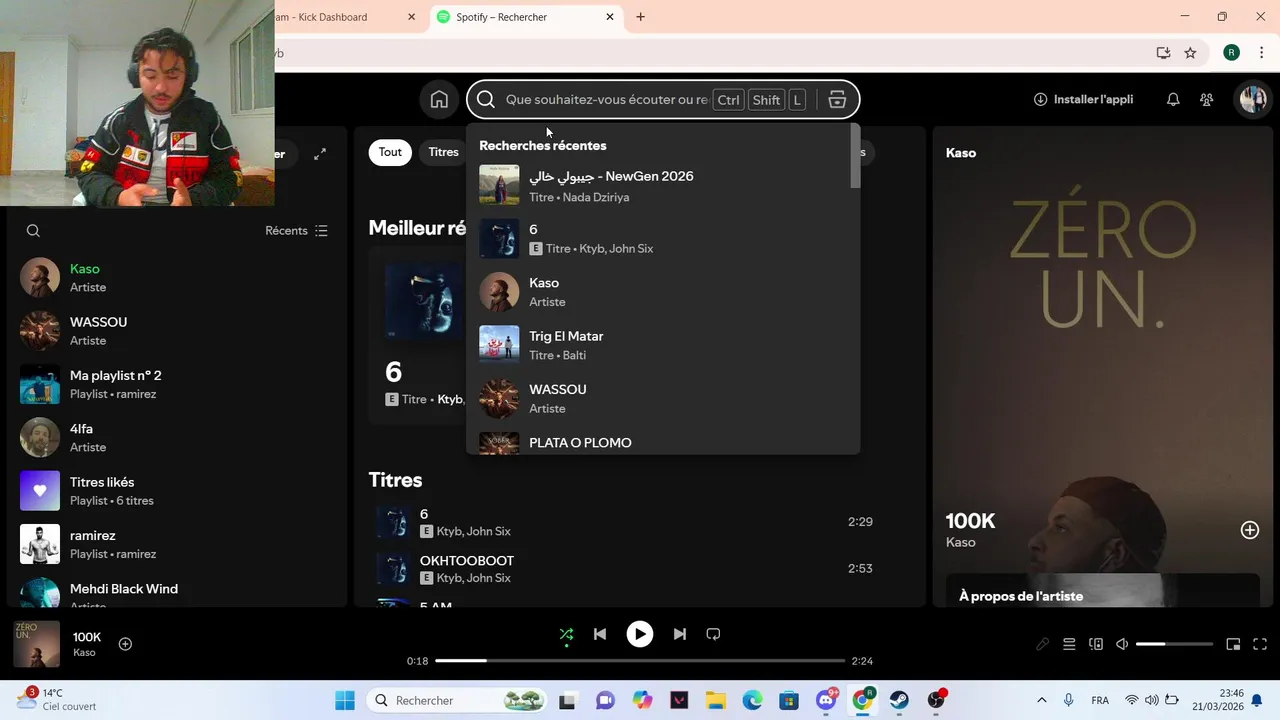The width and height of the screenshot is (1280, 720).
Task: Mute with the speaker icon in player
Action: (x=1122, y=644)
